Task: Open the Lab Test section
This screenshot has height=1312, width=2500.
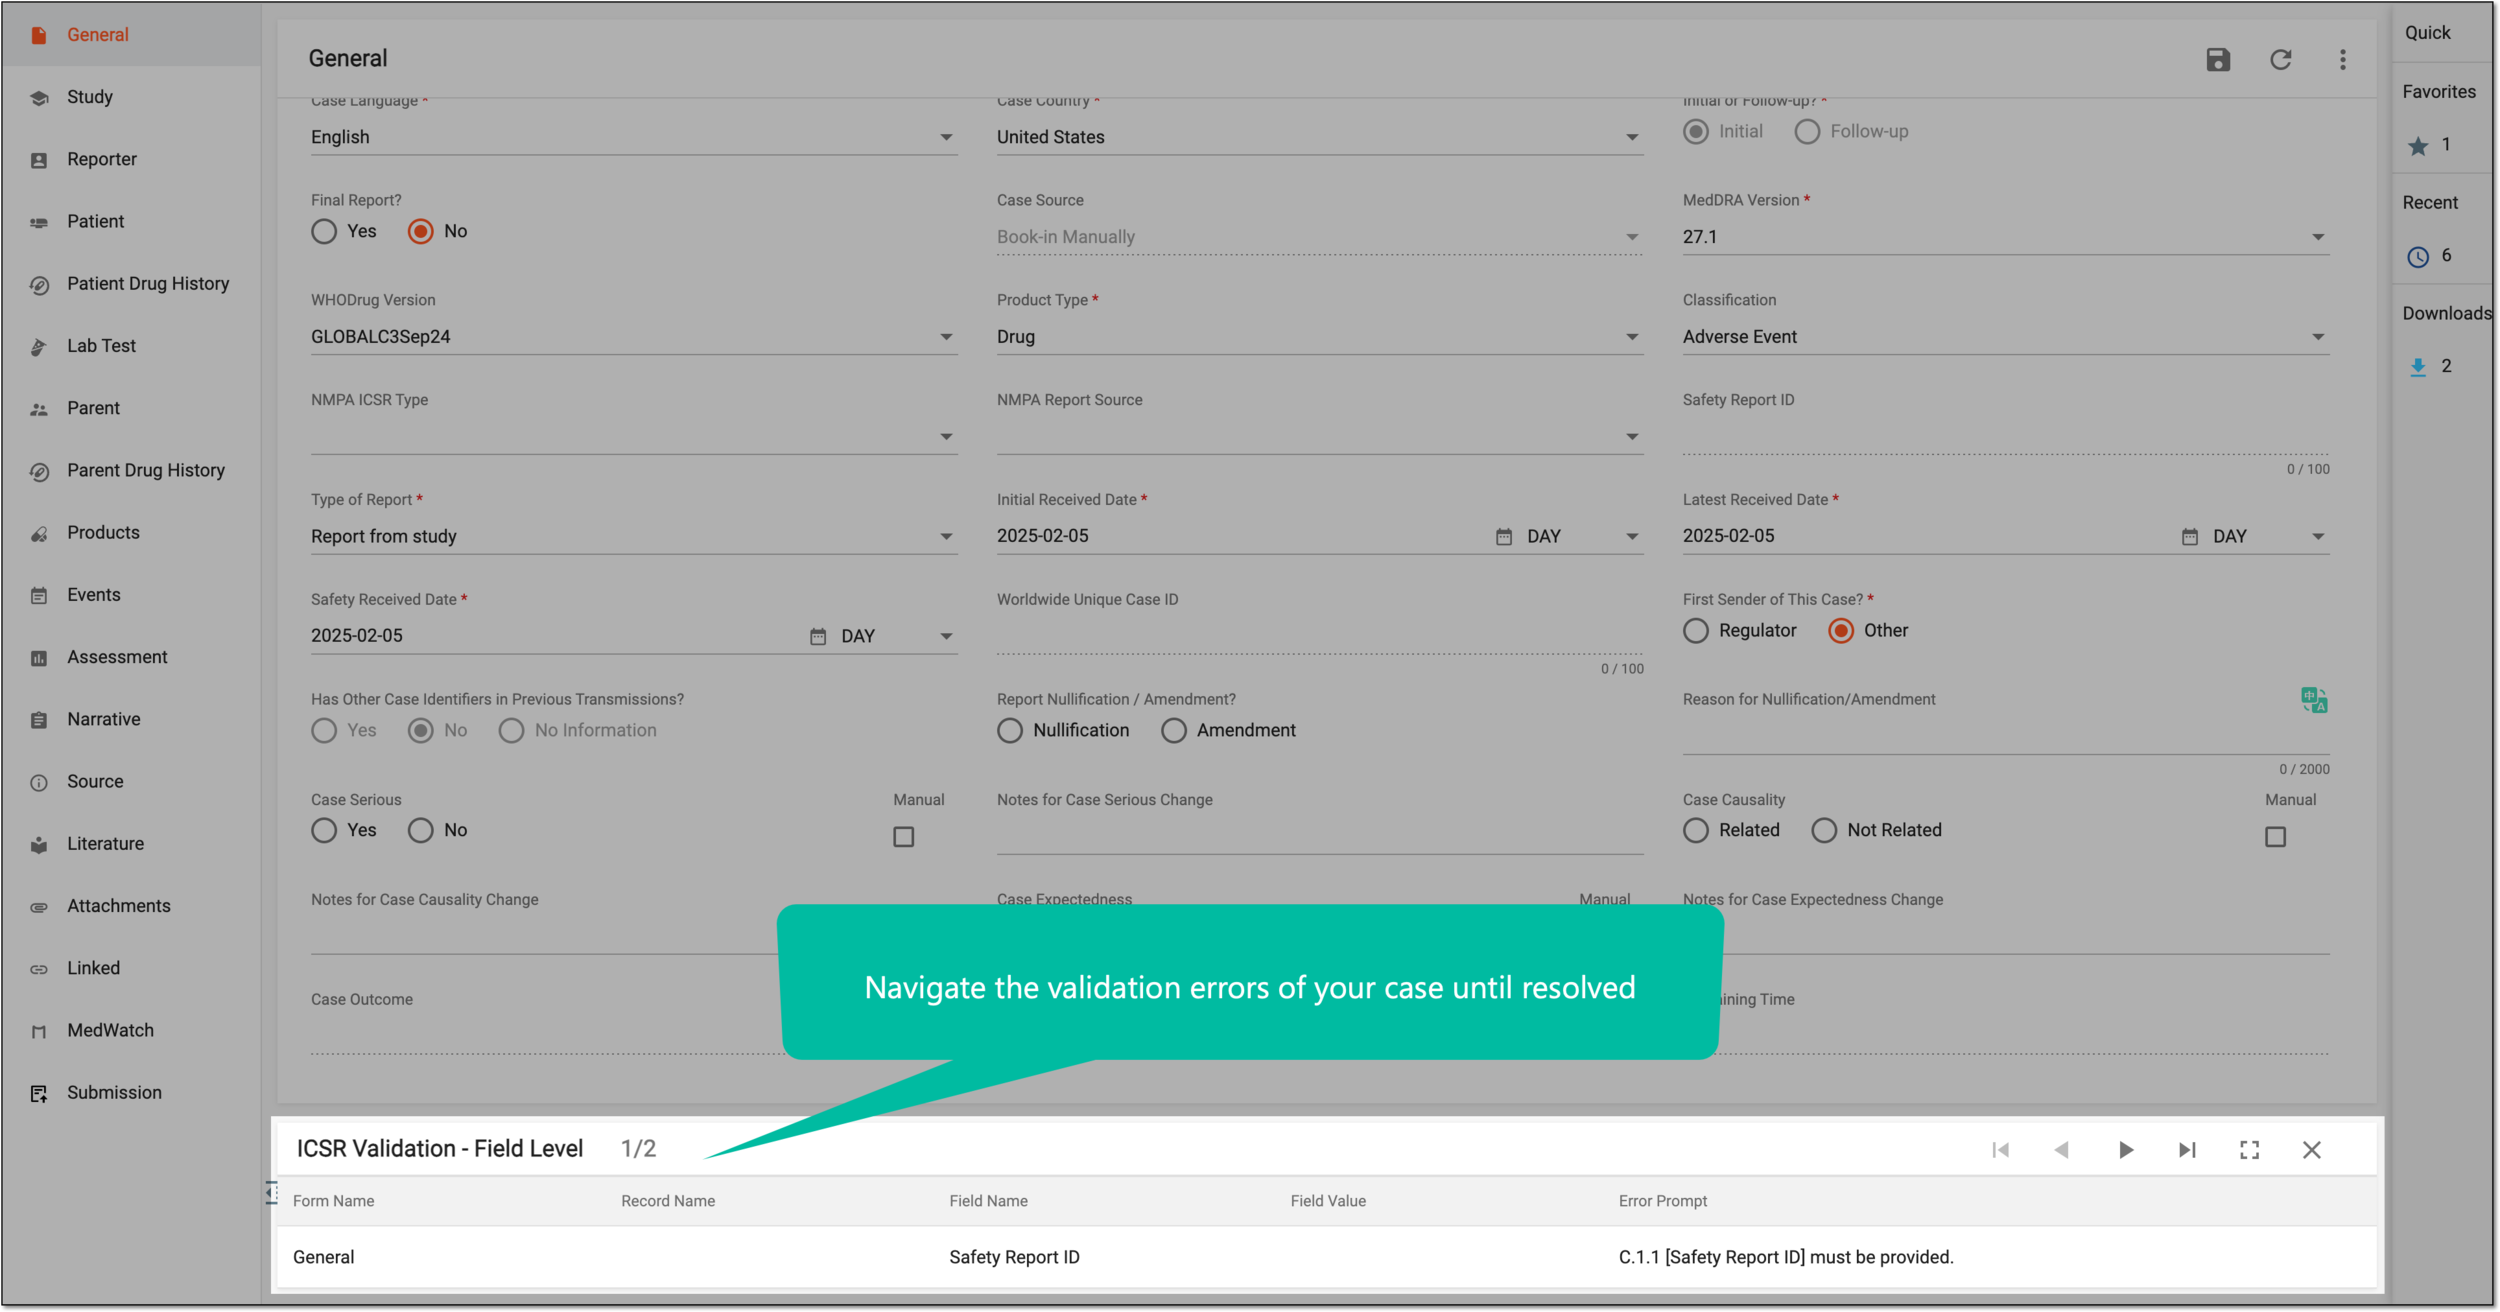Action: pos(131,346)
